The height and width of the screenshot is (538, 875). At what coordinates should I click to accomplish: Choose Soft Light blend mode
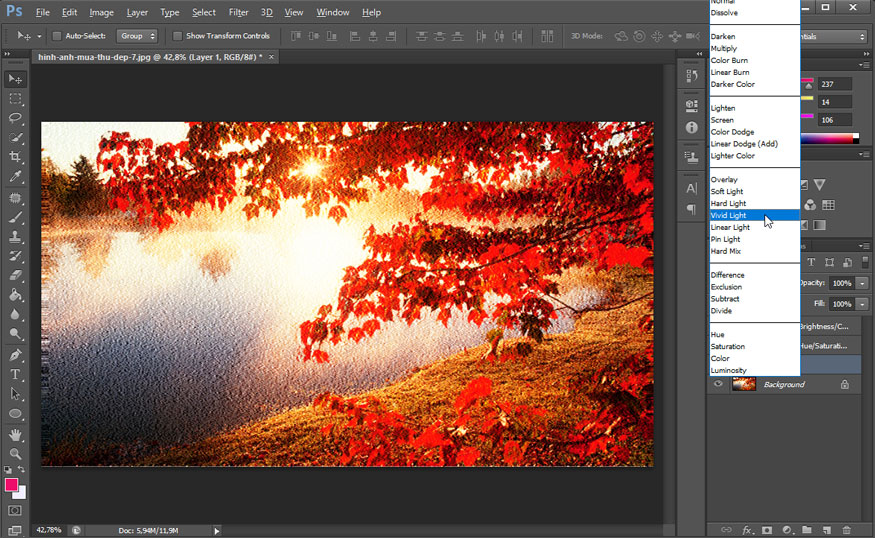click(754, 191)
